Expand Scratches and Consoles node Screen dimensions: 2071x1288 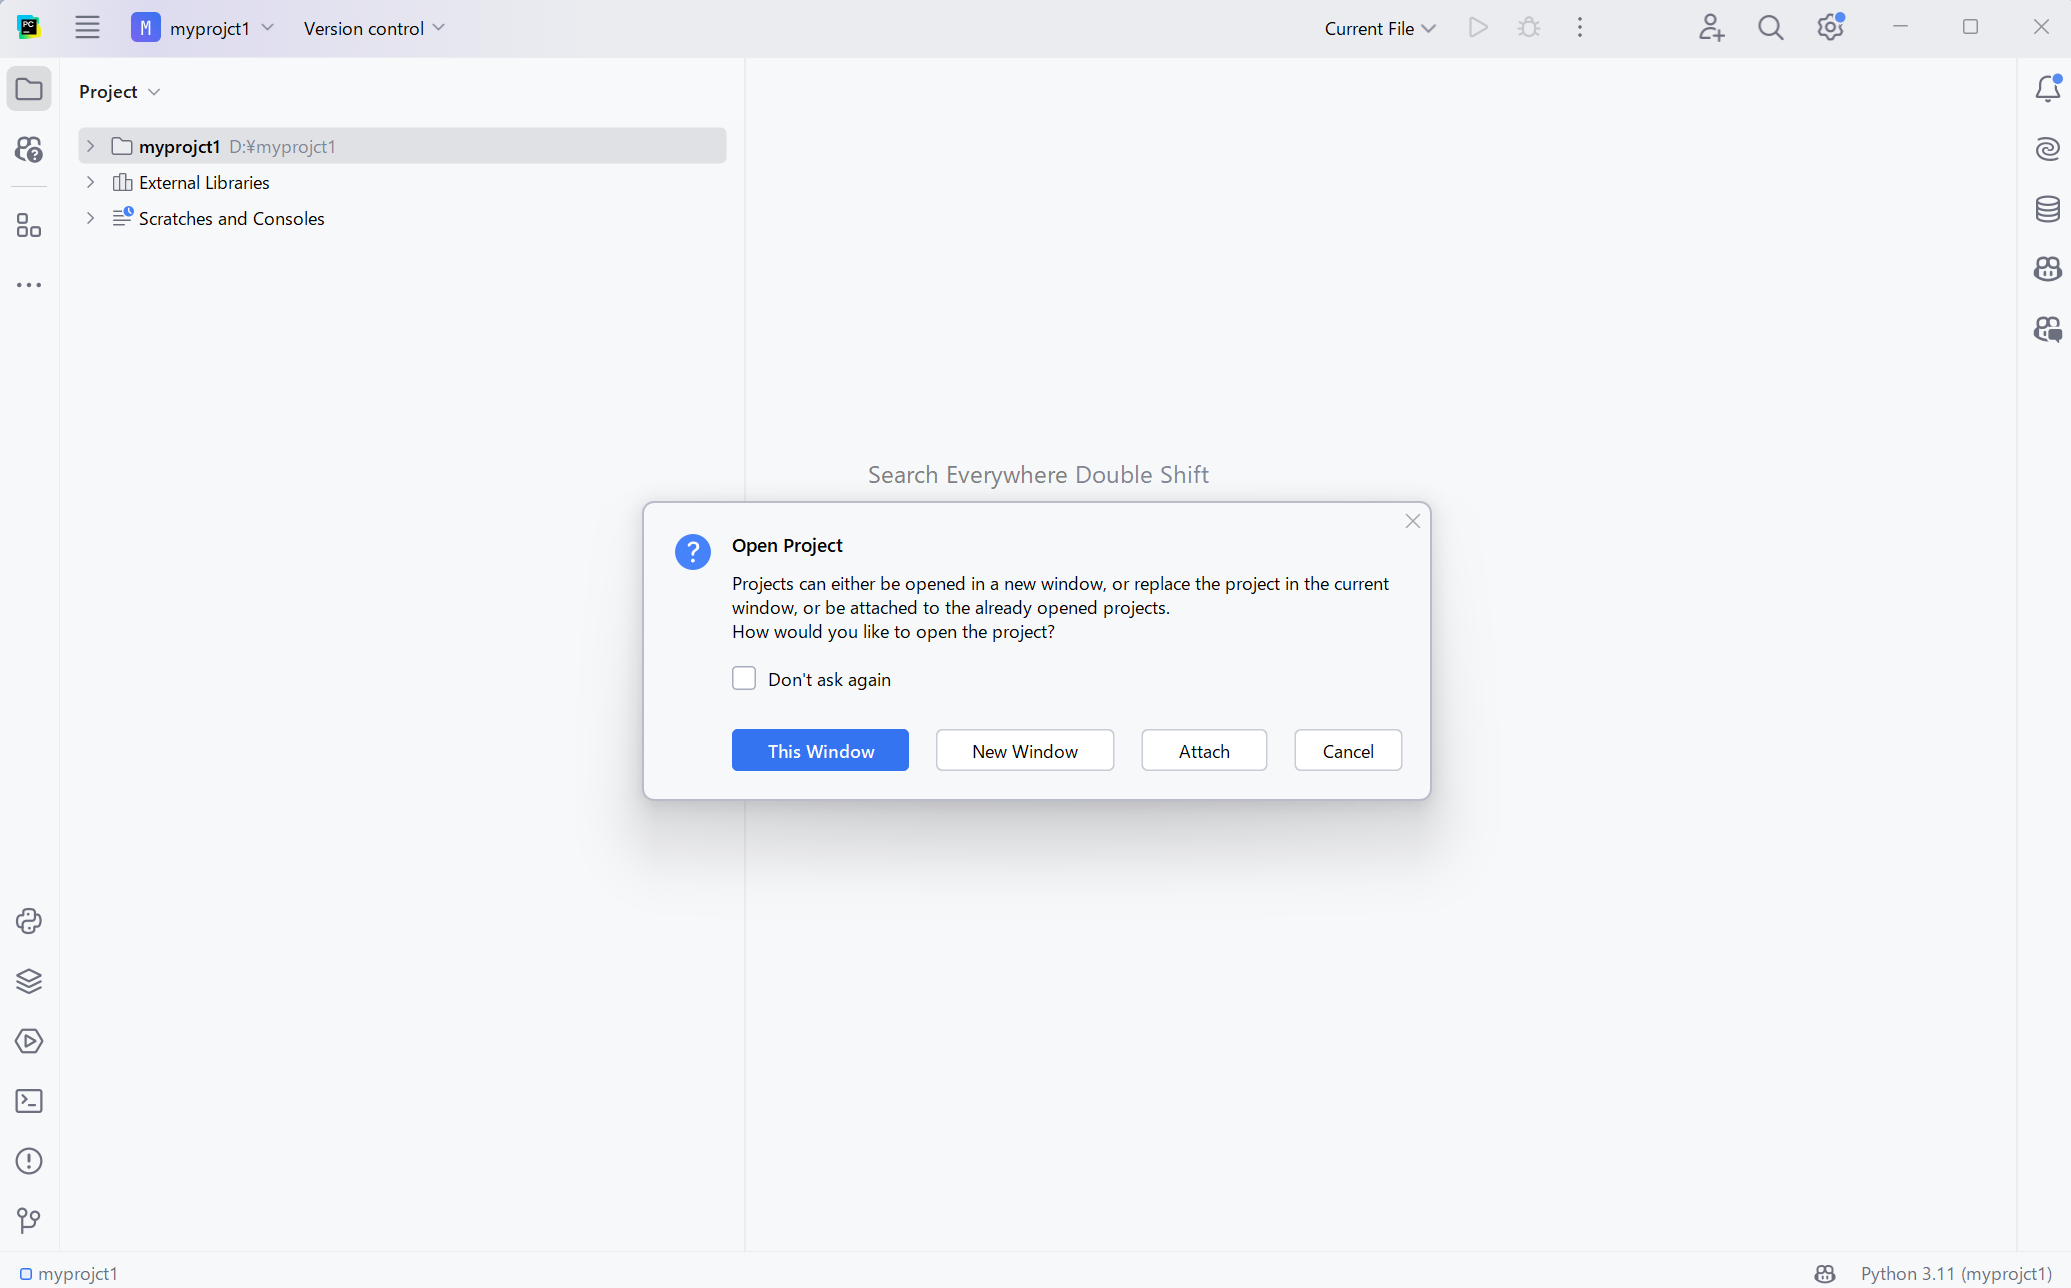90,218
